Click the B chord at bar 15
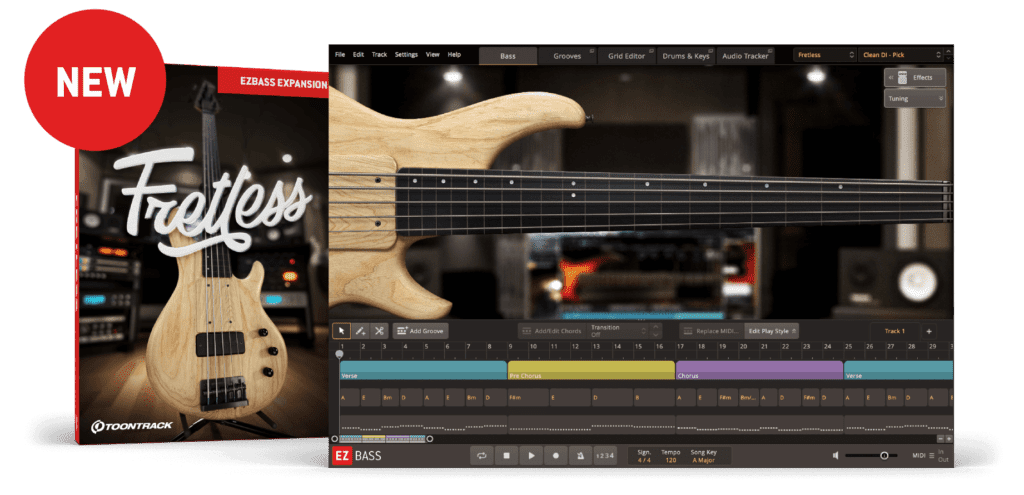Image resolution: width=1024 pixels, height=495 pixels. click(654, 397)
